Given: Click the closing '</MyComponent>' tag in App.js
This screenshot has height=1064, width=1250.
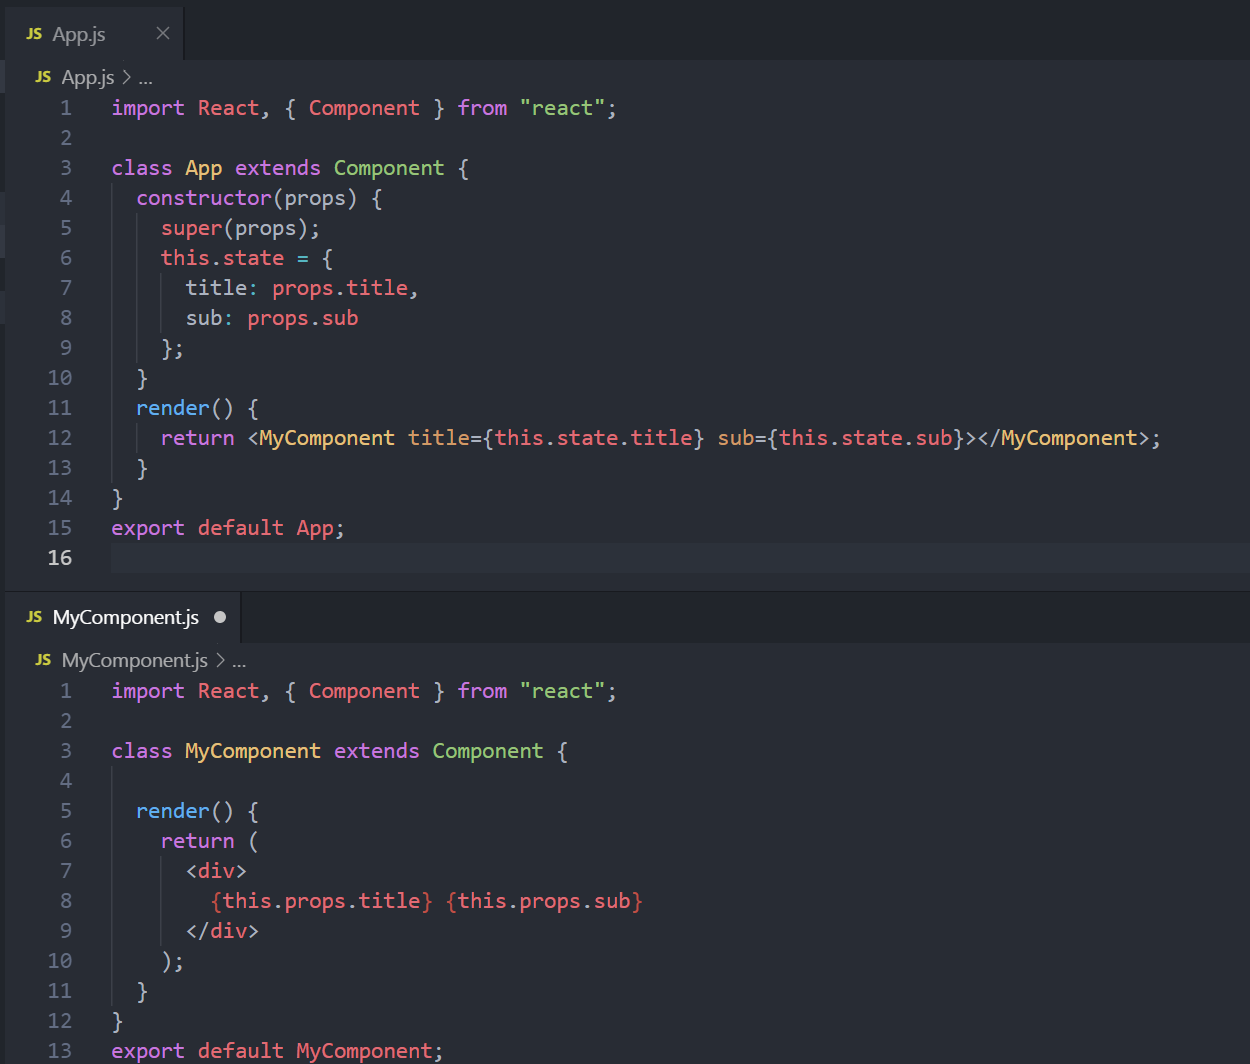Looking at the screenshot, I should 1062,438.
